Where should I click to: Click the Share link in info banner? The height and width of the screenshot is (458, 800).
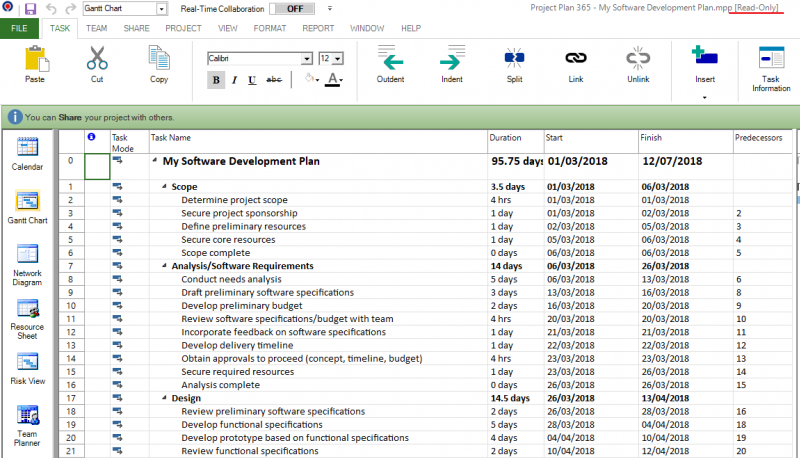point(70,117)
